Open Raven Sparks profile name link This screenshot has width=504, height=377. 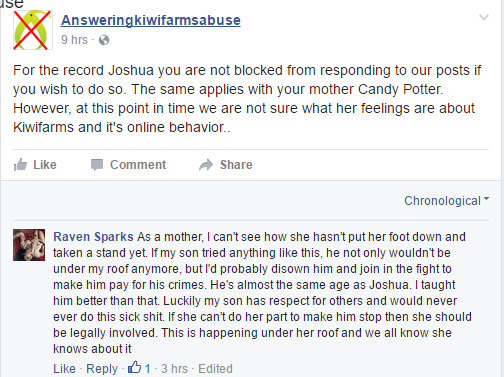pyautogui.click(x=93, y=237)
